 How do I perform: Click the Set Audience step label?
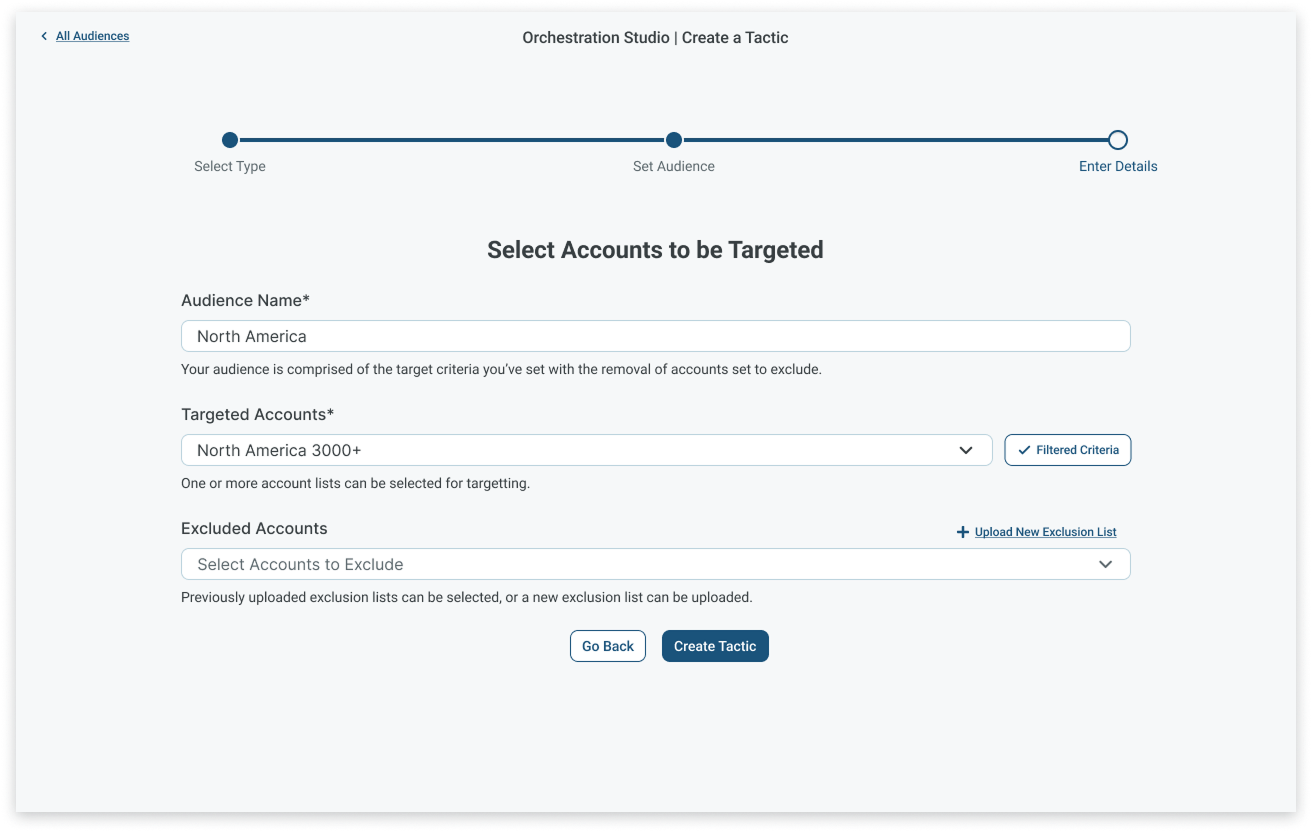pyautogui.click(x=674, y=166)
